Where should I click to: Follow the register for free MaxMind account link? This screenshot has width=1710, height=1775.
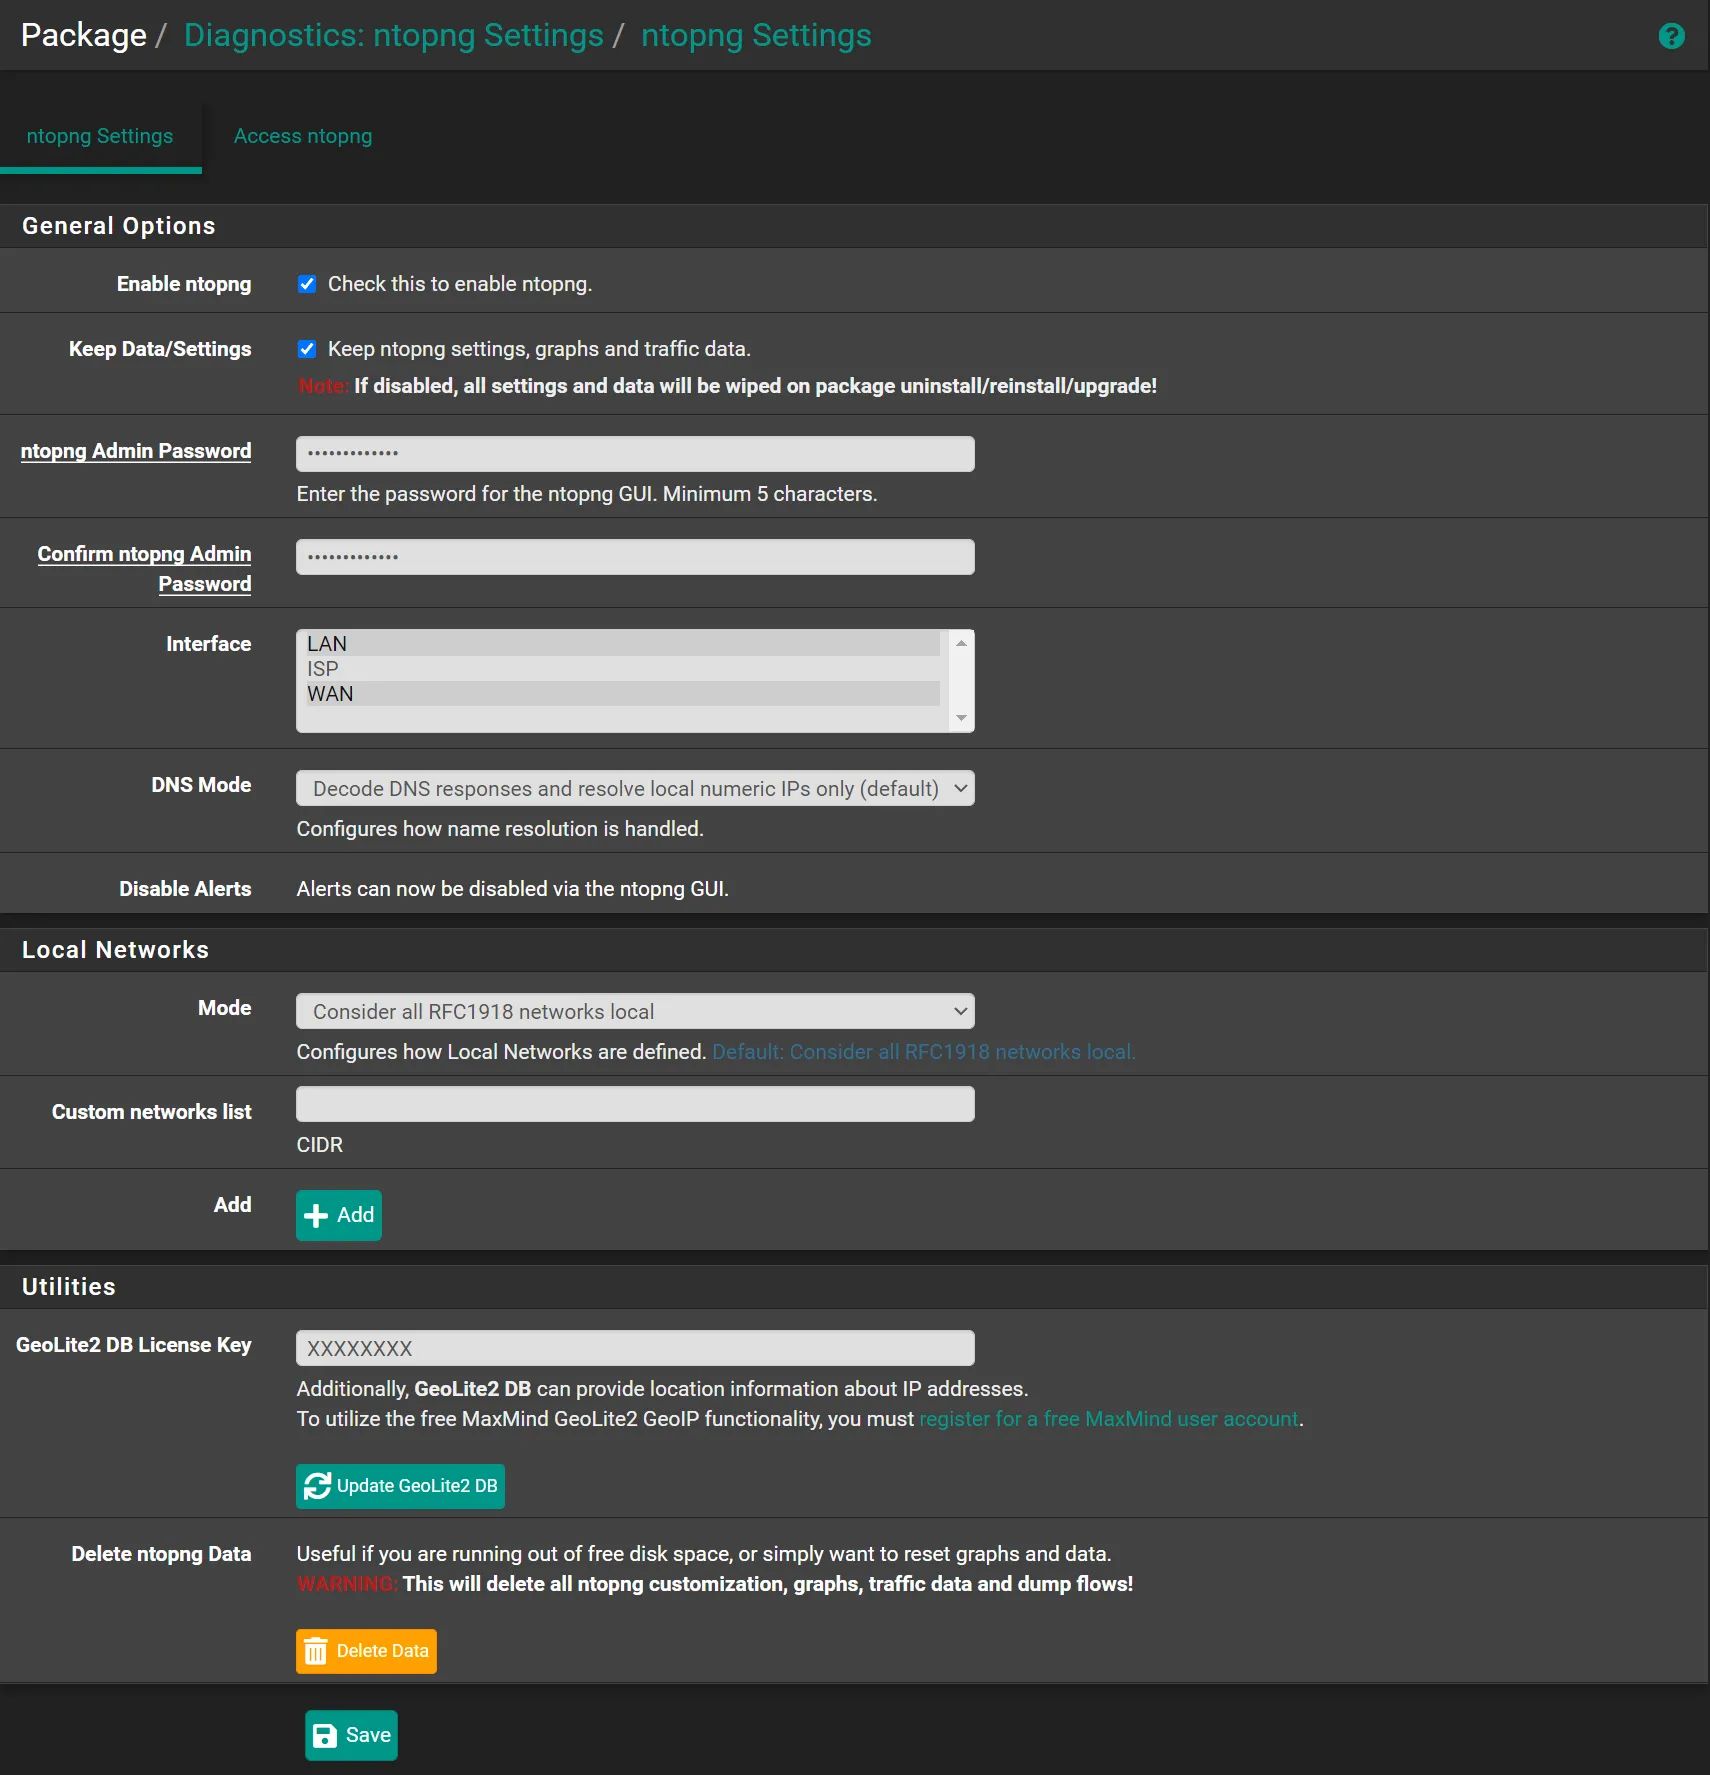coord(1108,1419)
